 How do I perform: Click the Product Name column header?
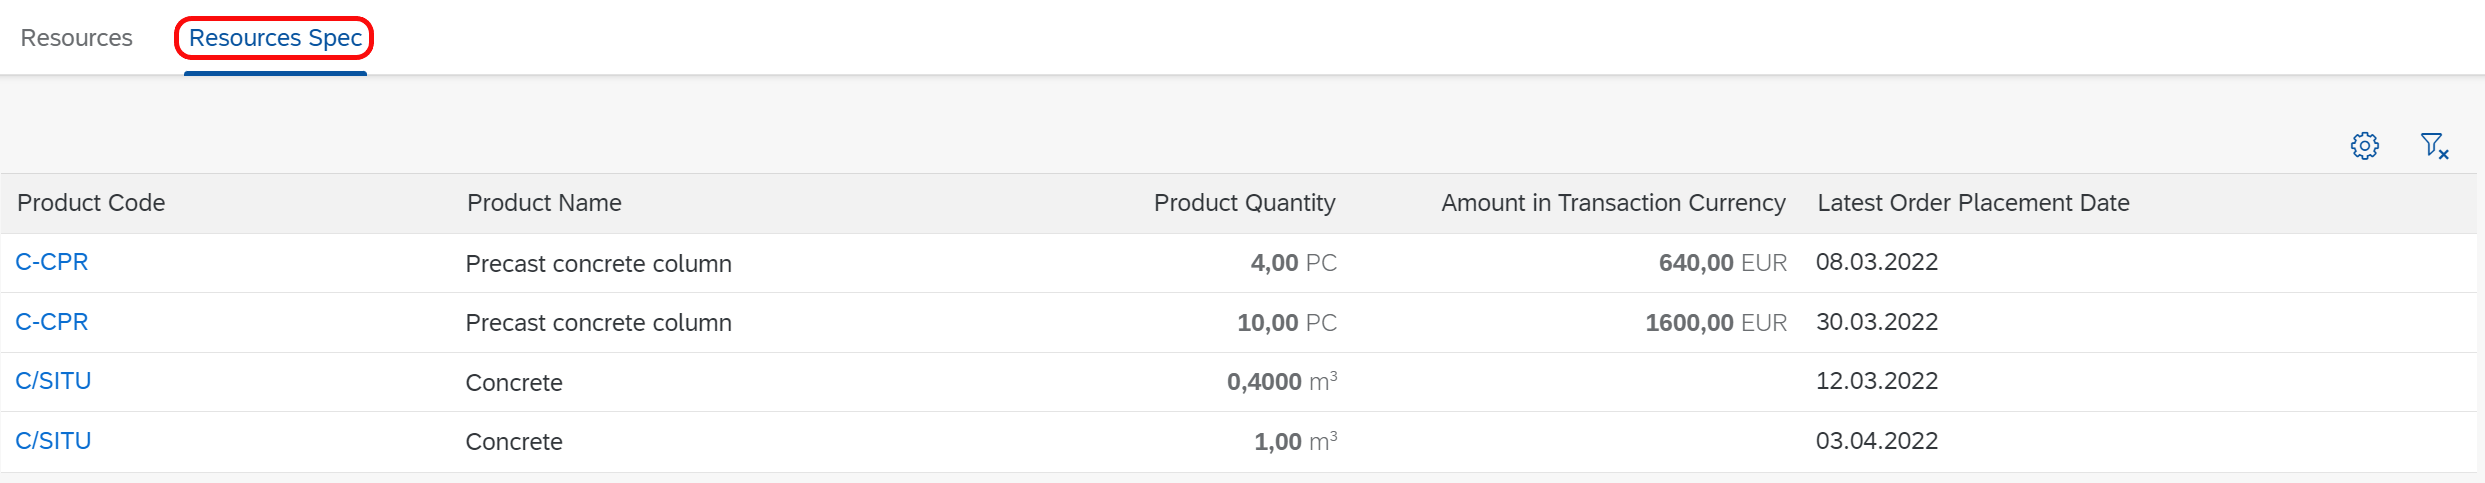pos(544,203)
